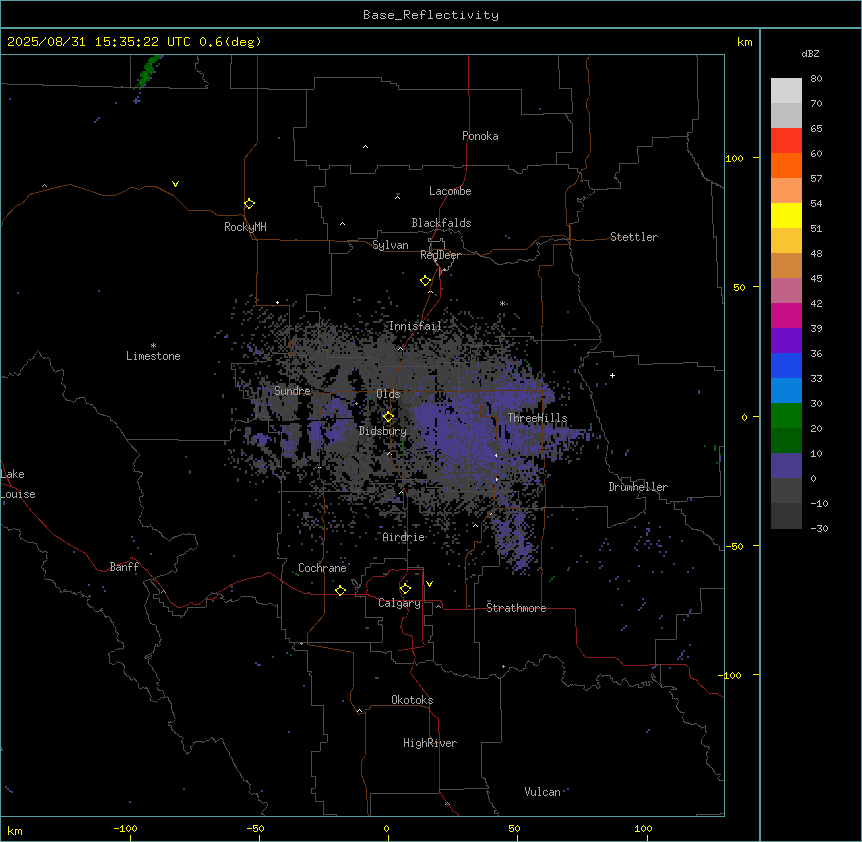Click the yellow diamond marker between Olds and Didsbury

388,417
